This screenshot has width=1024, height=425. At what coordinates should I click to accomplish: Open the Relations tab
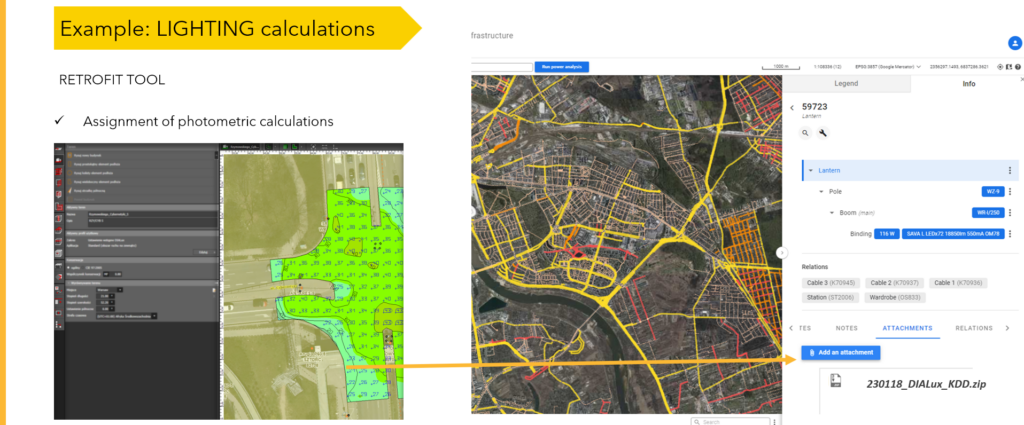973,328
